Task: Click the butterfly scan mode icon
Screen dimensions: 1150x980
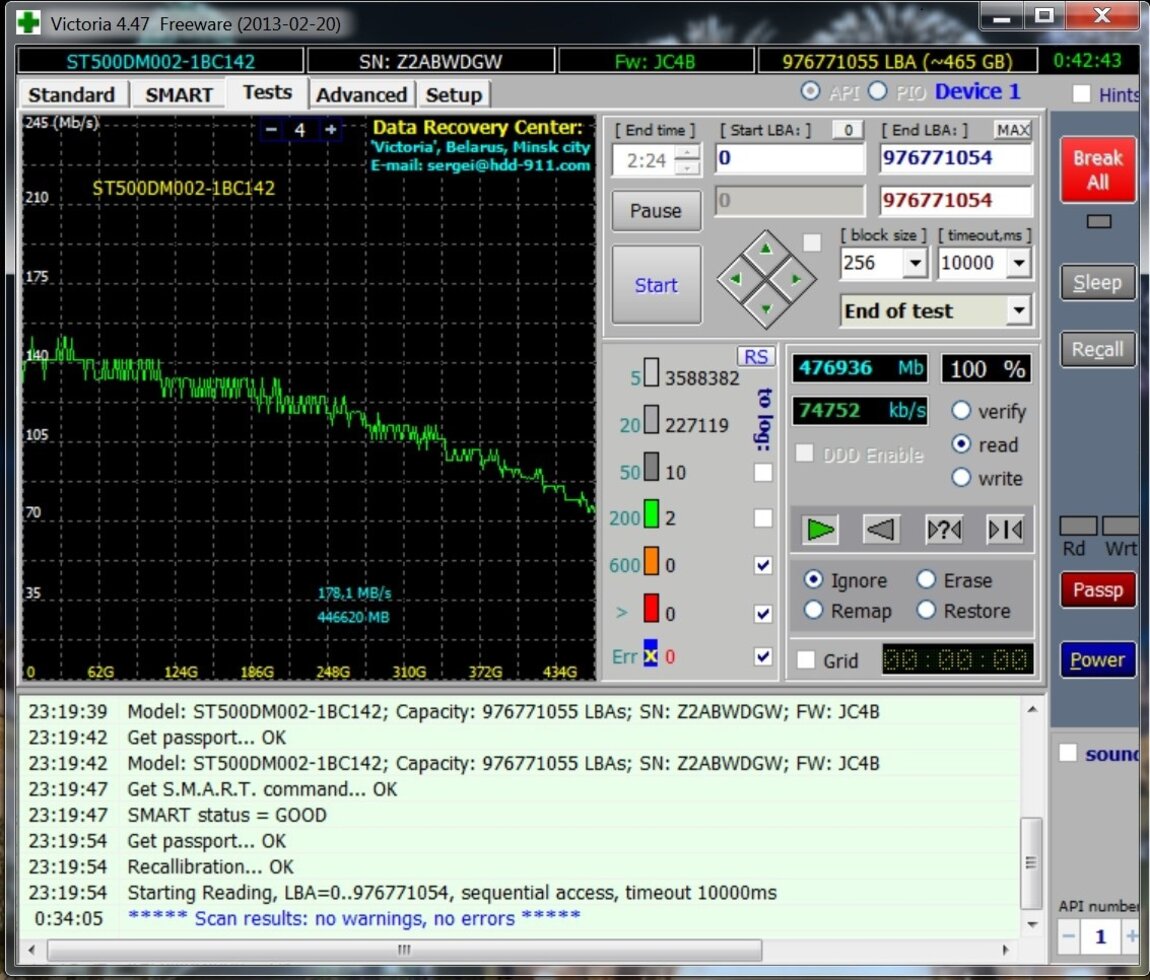Action: coord(1004,530)
